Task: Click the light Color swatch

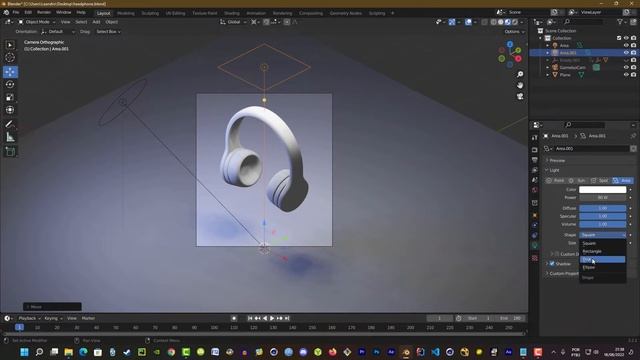Action: [x=602, y=190]
